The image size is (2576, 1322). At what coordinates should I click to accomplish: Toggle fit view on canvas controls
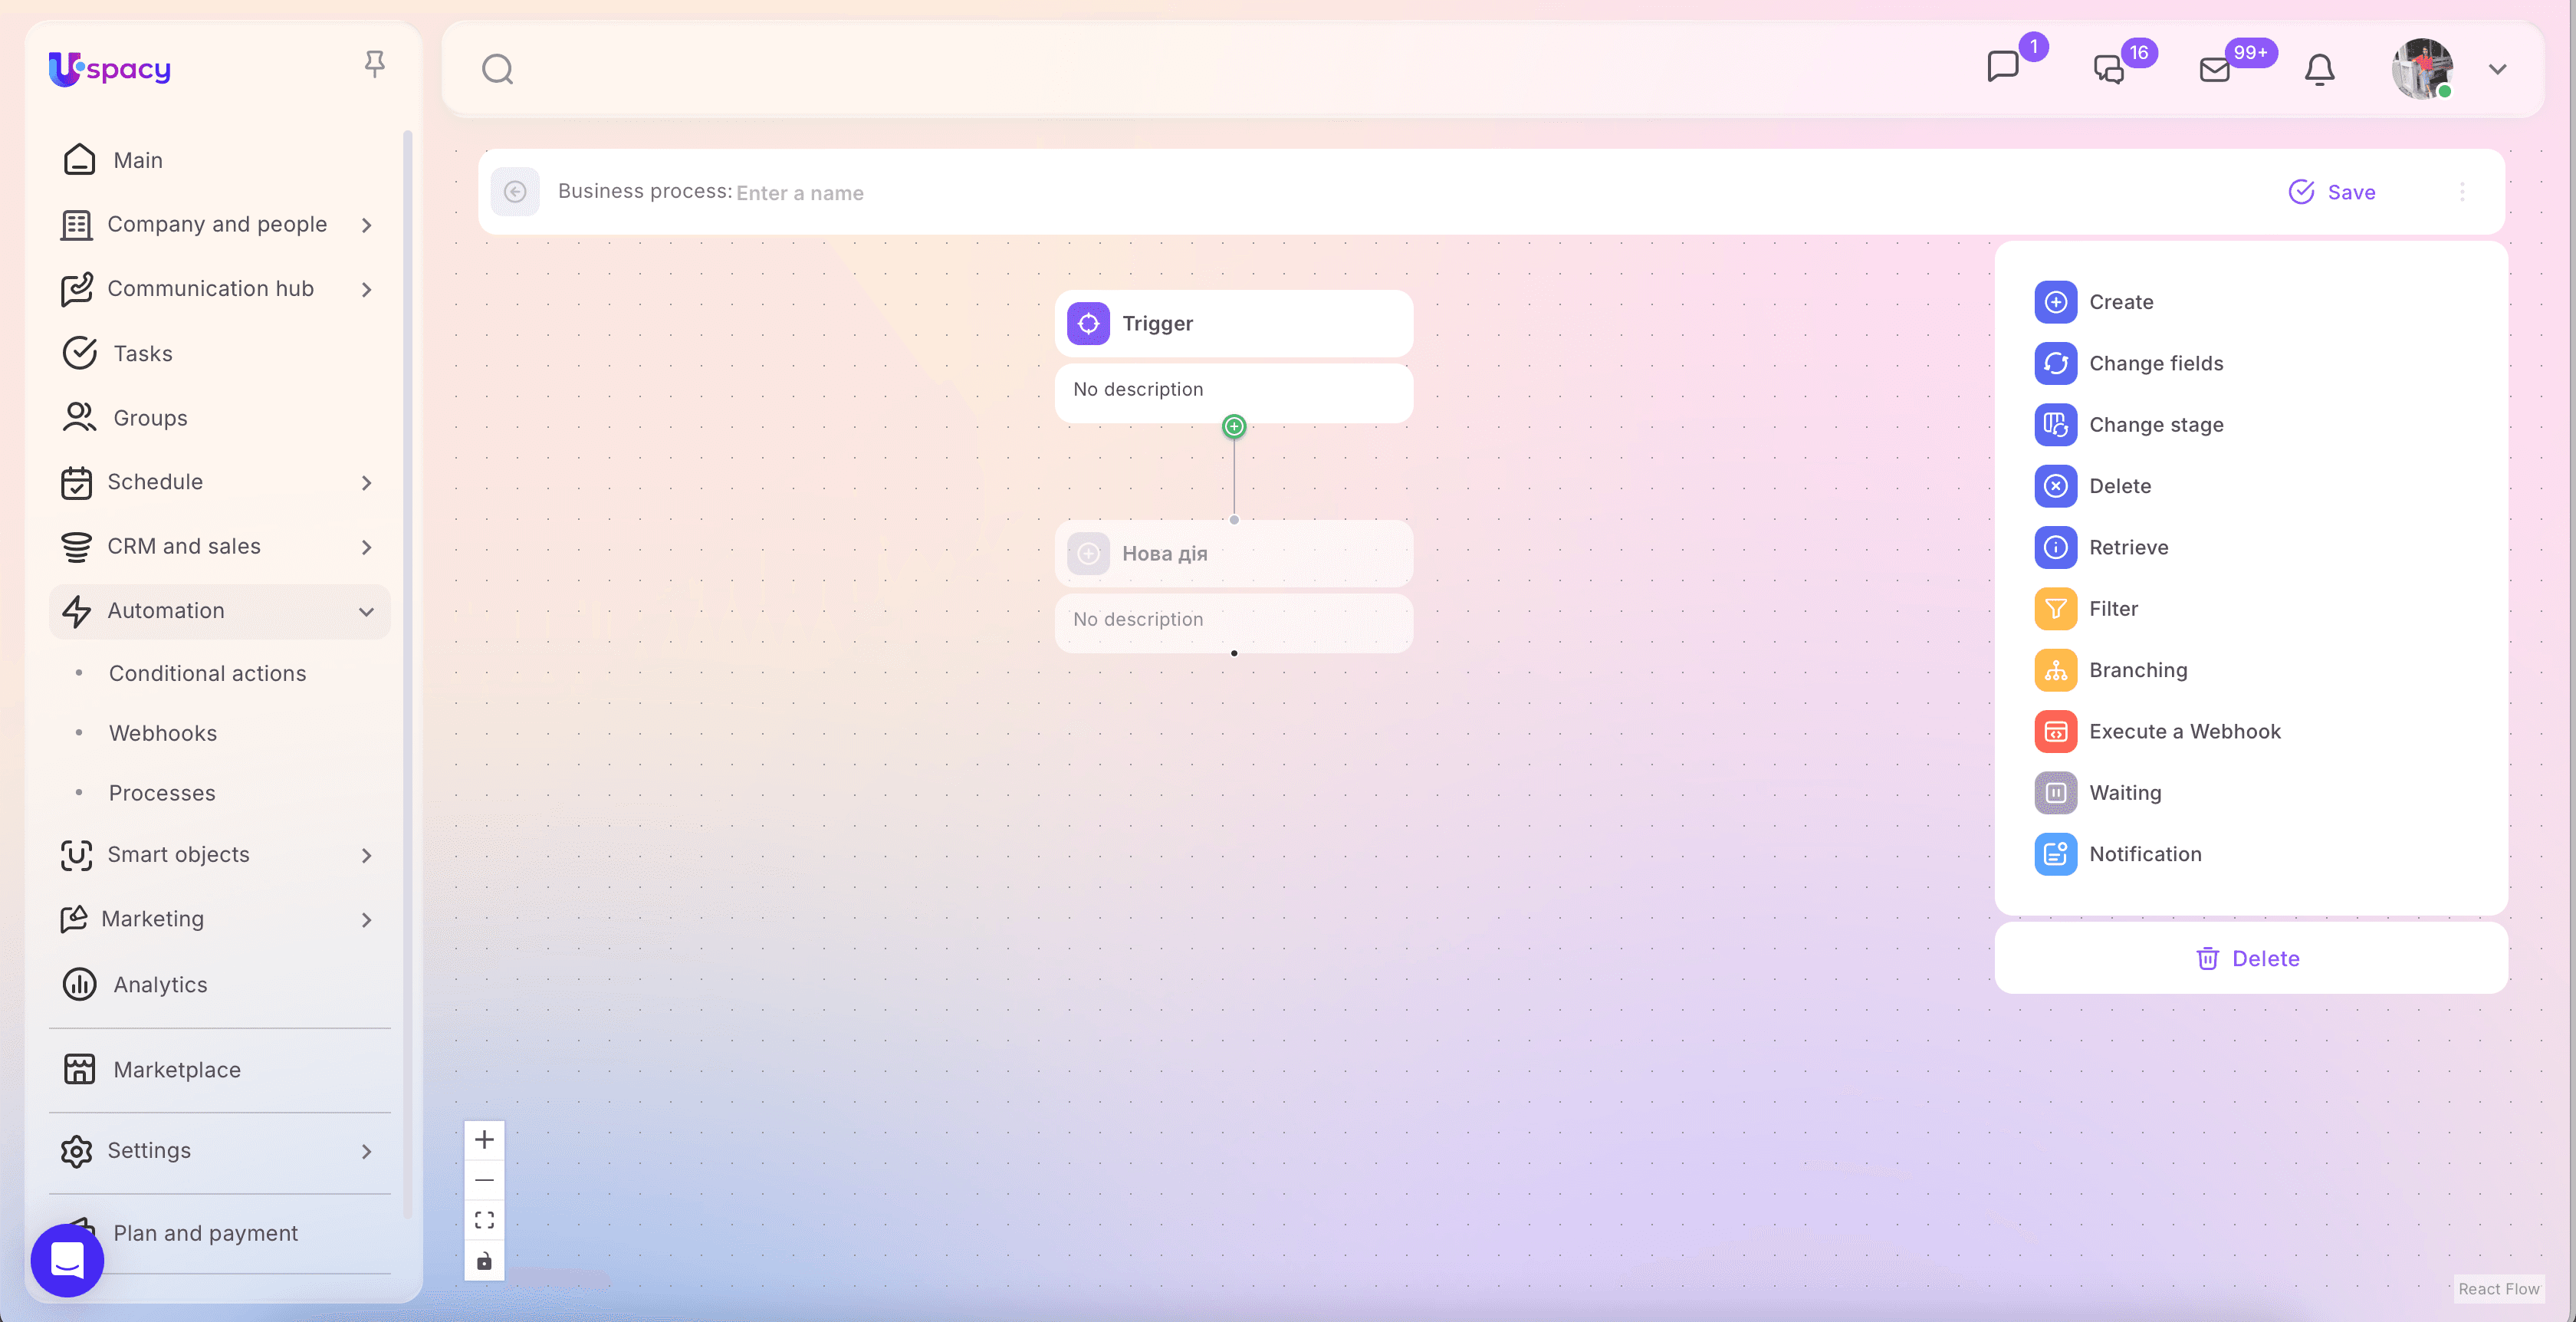484,1220
